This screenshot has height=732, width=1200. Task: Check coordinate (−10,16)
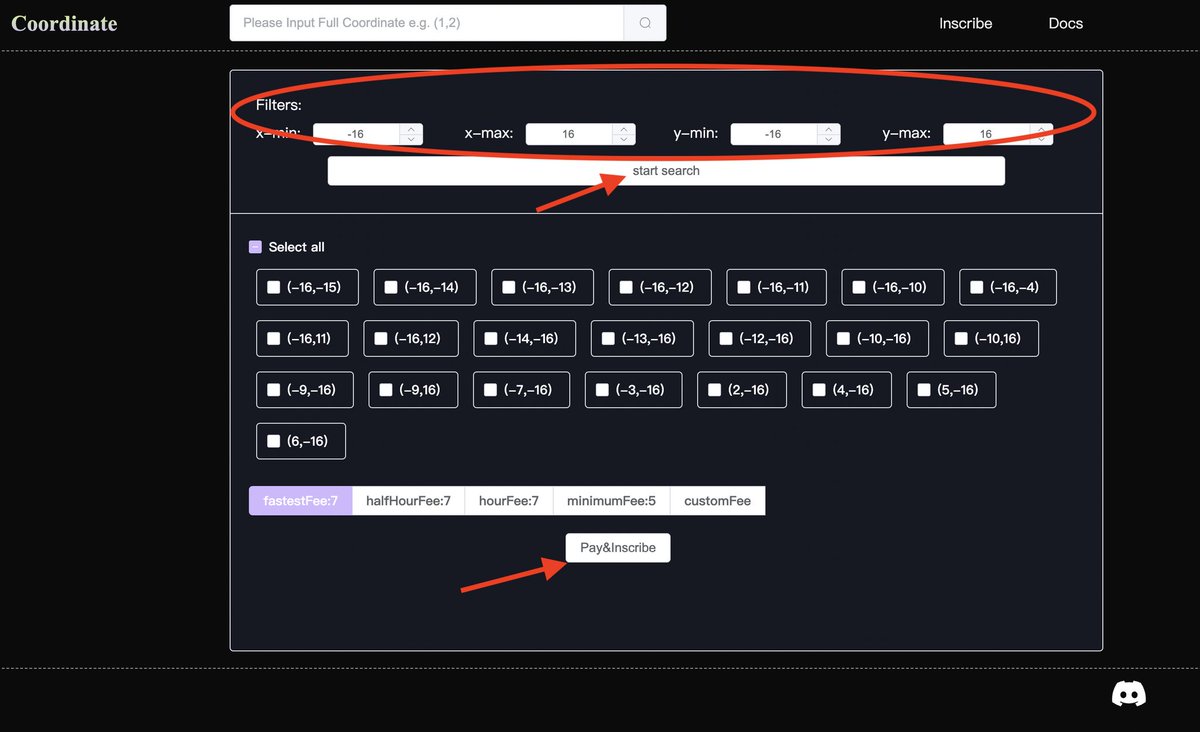point(961,339)
